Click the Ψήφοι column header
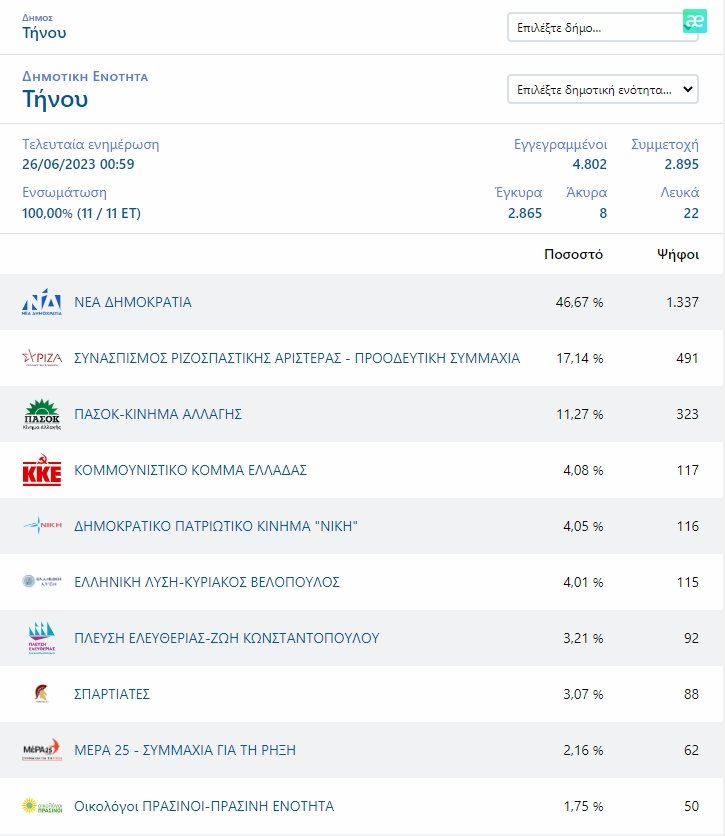The height and width of the screenshot is (836, 725). (x=677, y=254)
